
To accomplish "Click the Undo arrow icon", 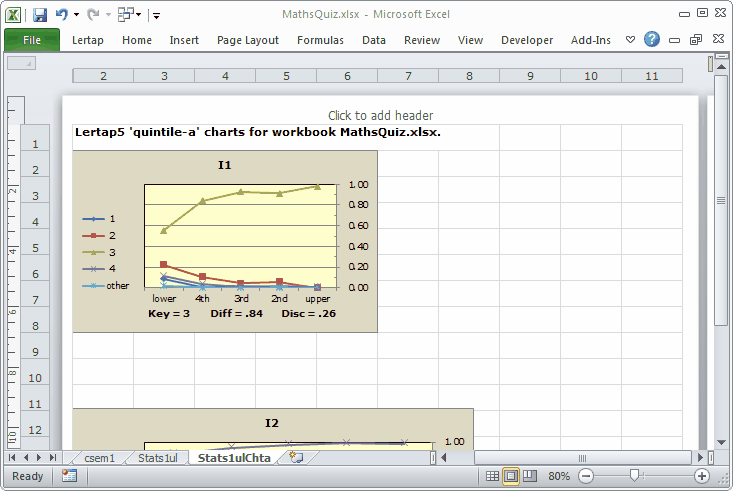I will click(62, 15).
